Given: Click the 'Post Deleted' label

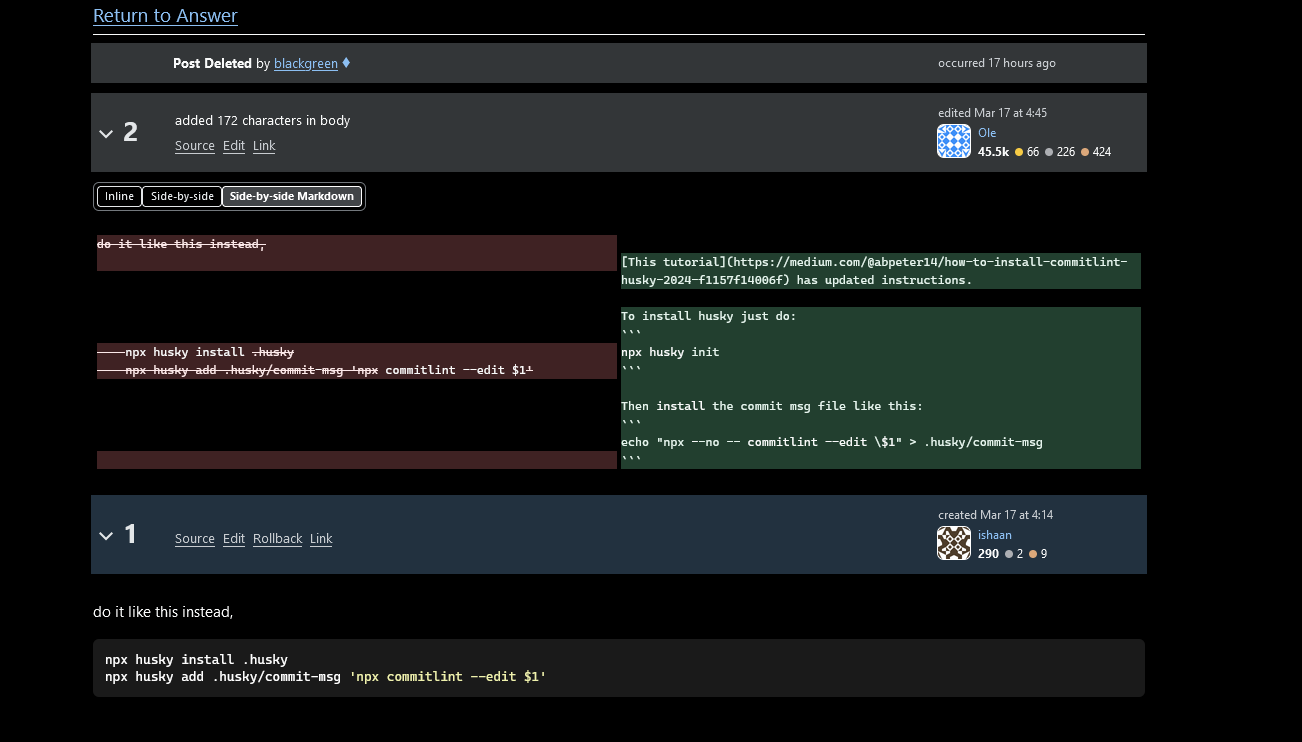Looking at the screenshot, I should pos(212,63).
